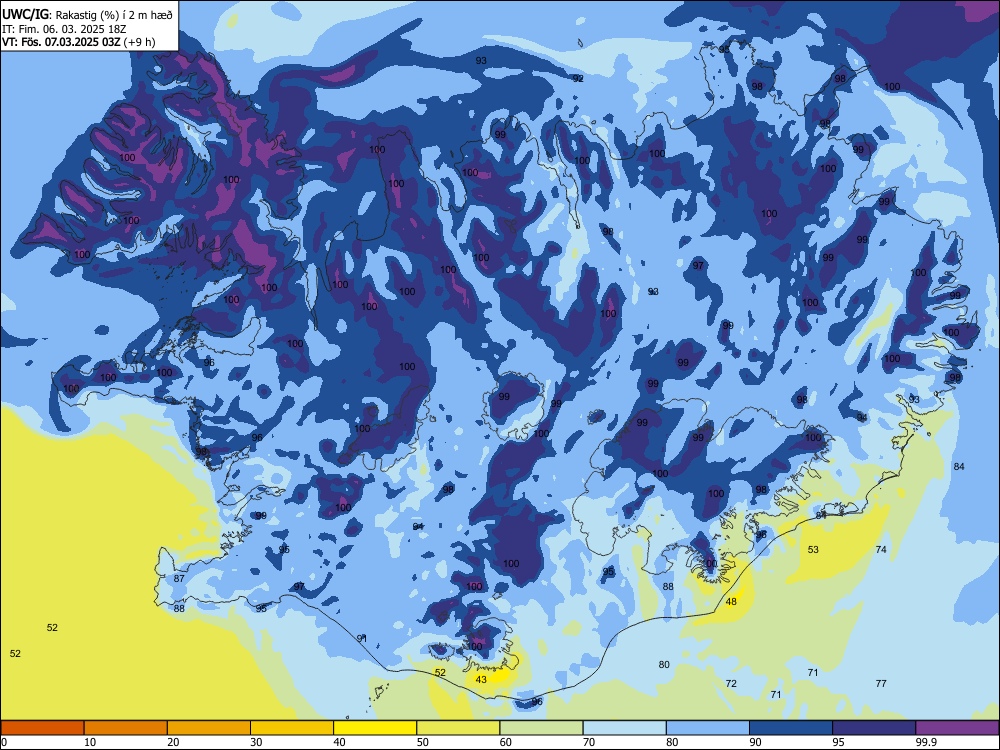Click the '30' legend scale label
This screenshot has height=750, width=1000.
[x=256, y=742]
